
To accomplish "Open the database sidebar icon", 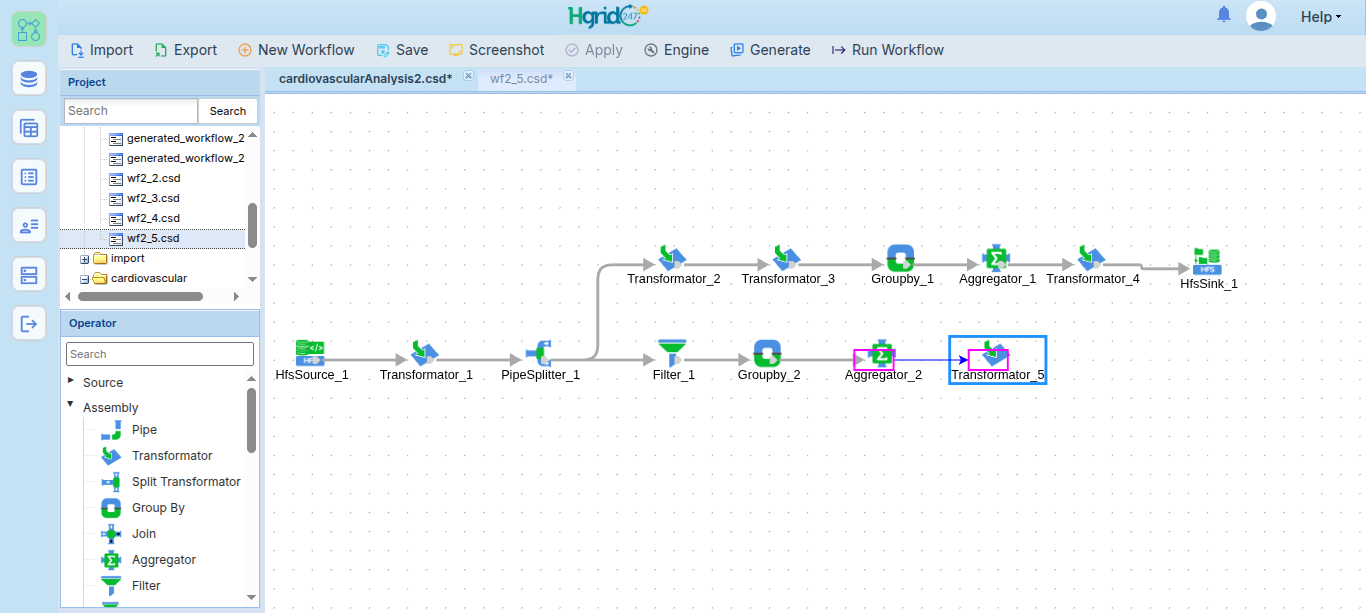I will 29,78.
